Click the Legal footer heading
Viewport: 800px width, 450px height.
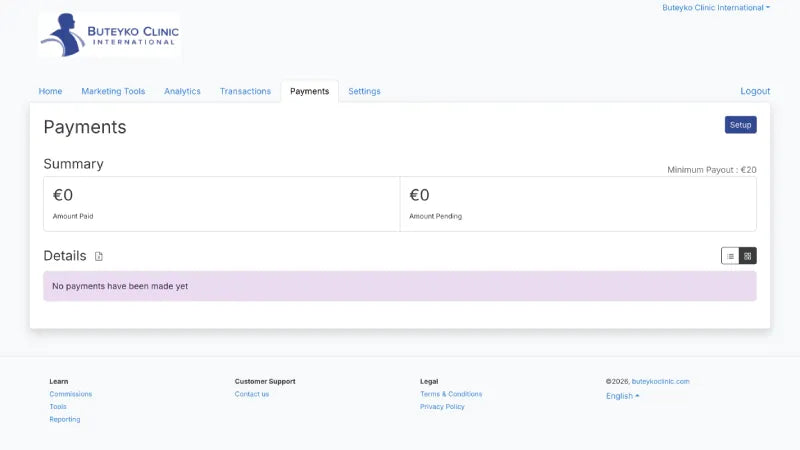pos(429,381)
